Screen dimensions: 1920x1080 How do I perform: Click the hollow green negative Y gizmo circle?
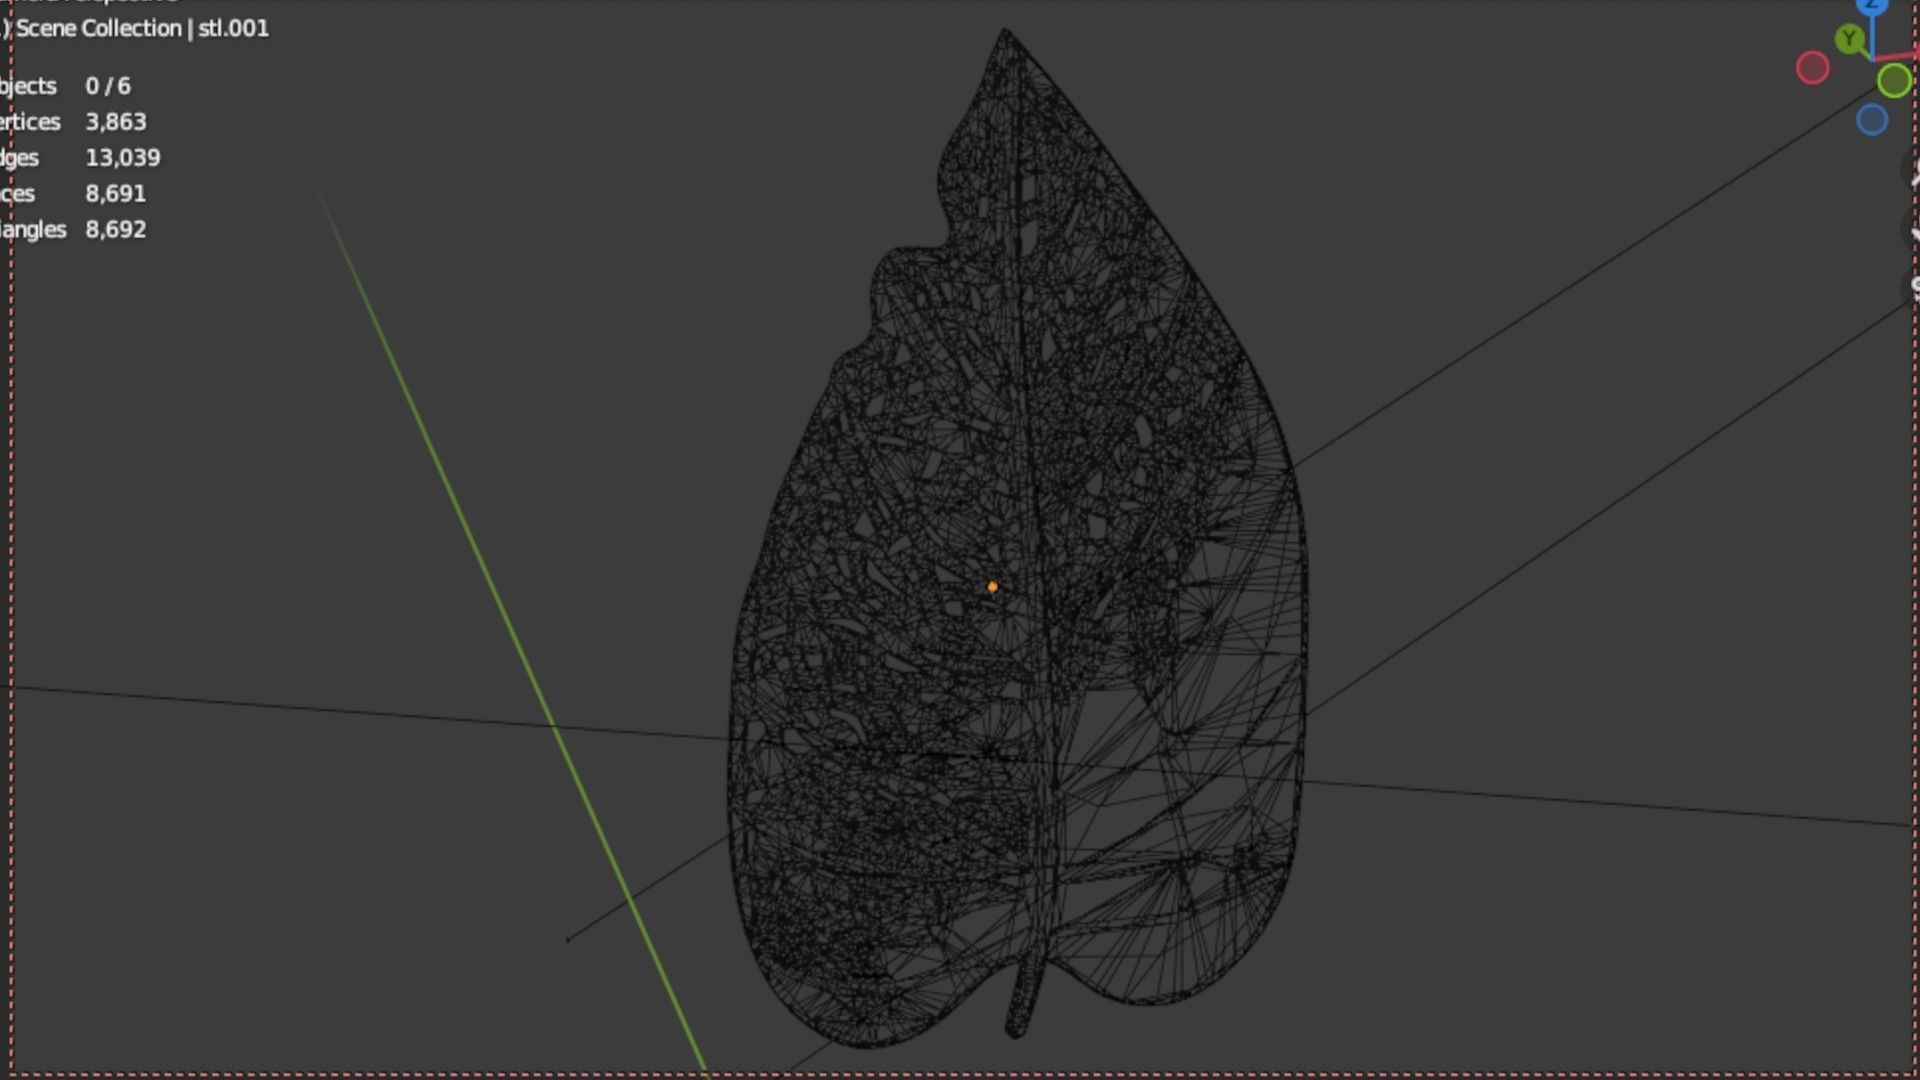pyautogui.click(x=1894, y=81)
